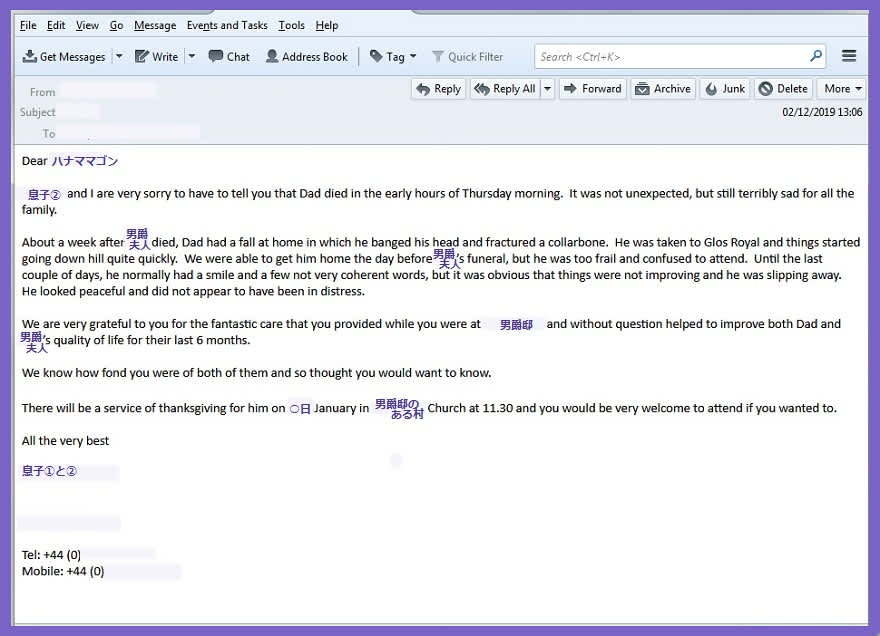Delete the current message

coord(783,89)
